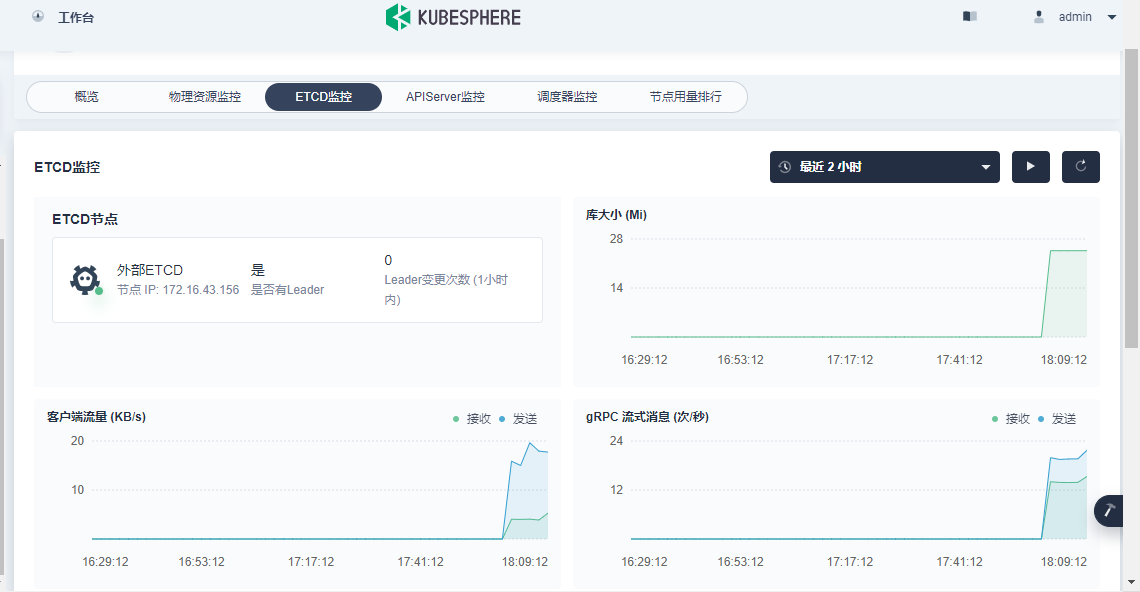Click the gRPC 流式消息 chart title
The width and height of the screenshot is (1140, 592).
pos(647,417)
